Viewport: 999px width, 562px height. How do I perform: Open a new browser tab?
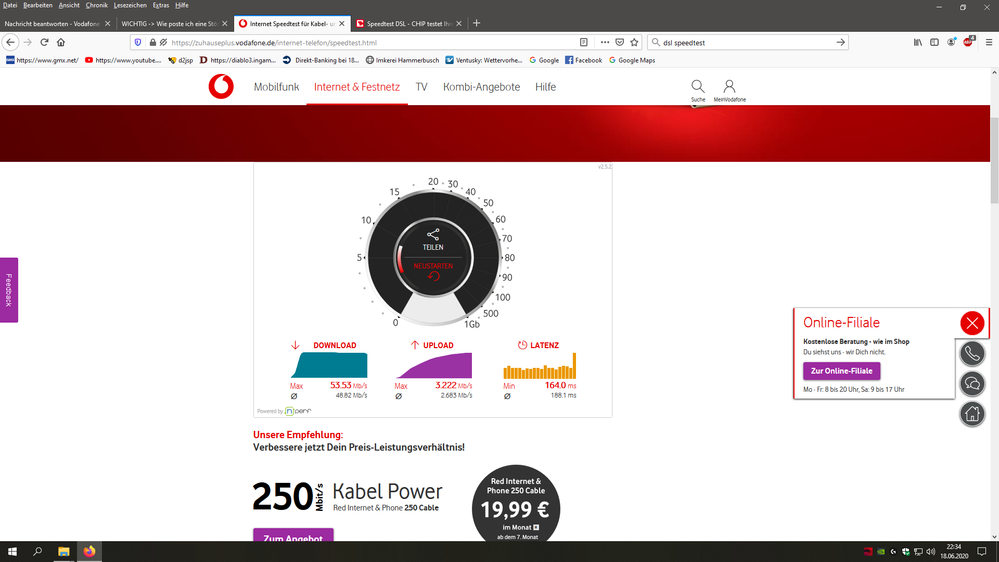[x=476, y=24]
